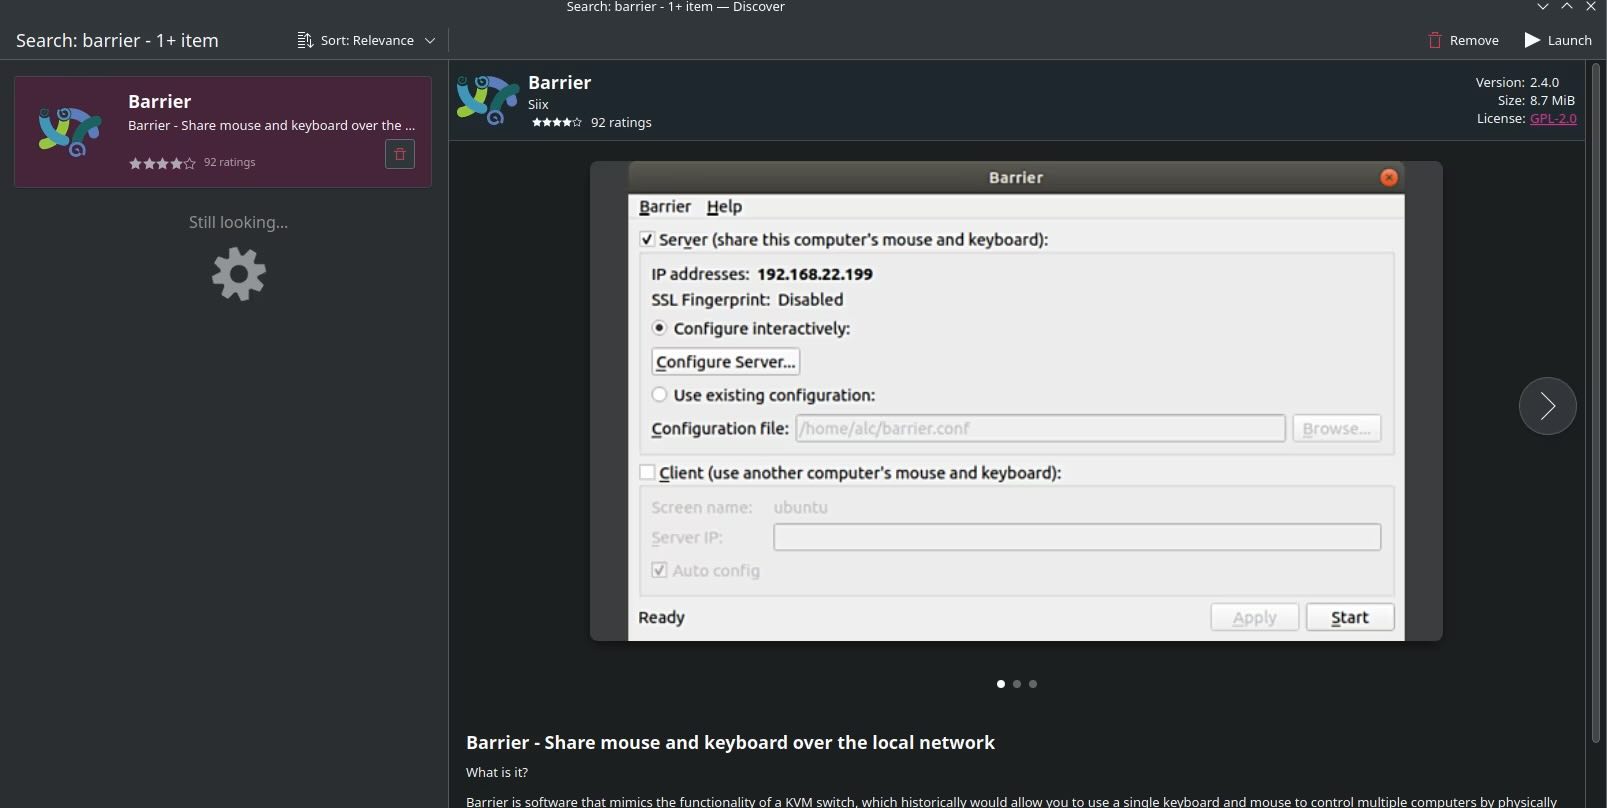Select the 'Use existing configuration' radio button
This screenshot has height=808, width=1607.
coord(659,395)
